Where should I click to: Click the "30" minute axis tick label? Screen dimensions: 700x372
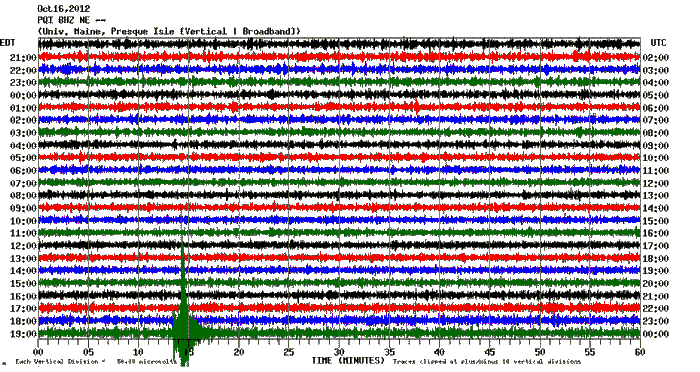[339, 352]
